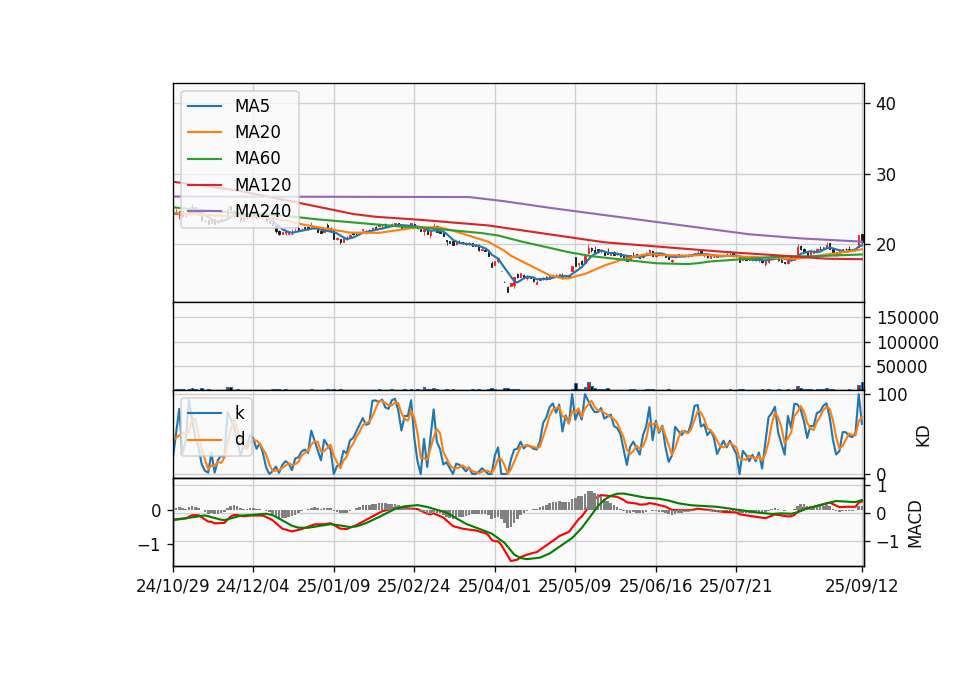Click the price axis value 20
This screenshot has height=690, width=960.
coord(886,246)
